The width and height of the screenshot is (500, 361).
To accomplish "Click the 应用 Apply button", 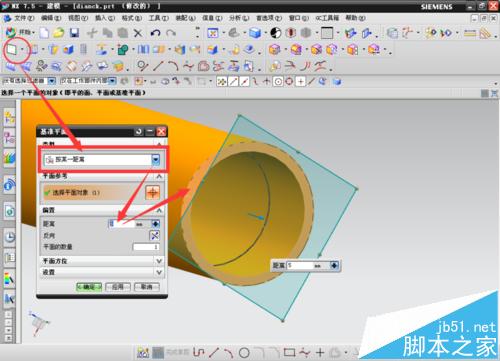I will pos(118,287).
